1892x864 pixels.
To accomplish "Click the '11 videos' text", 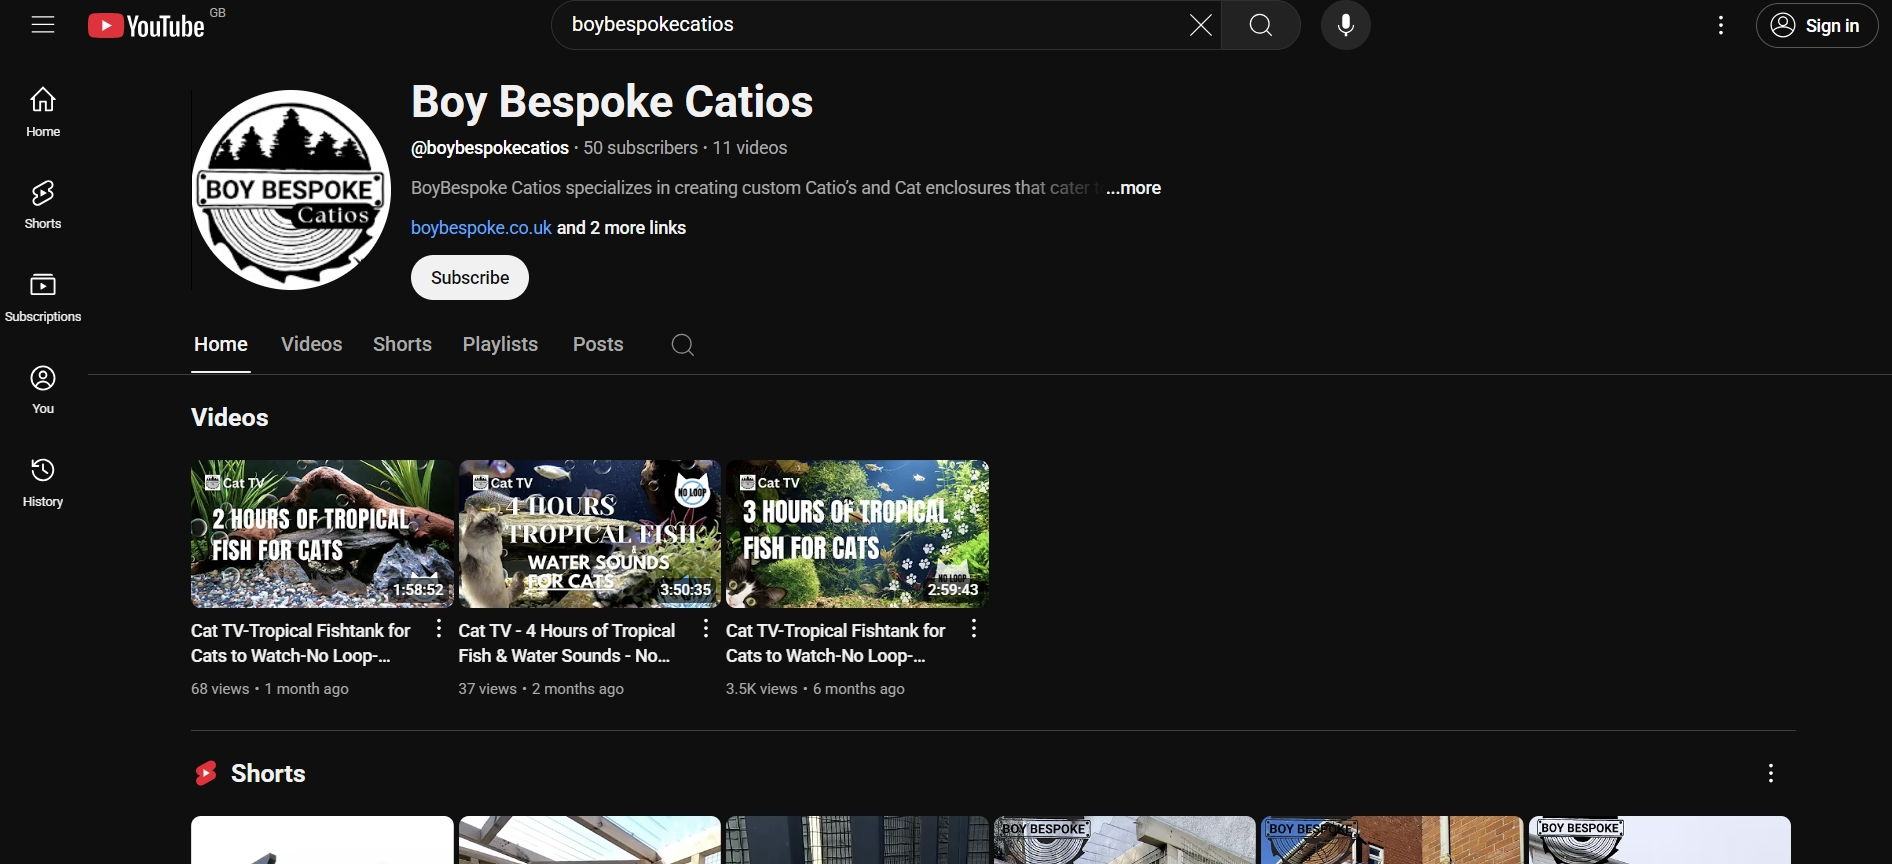I will [x=750, y=148].
